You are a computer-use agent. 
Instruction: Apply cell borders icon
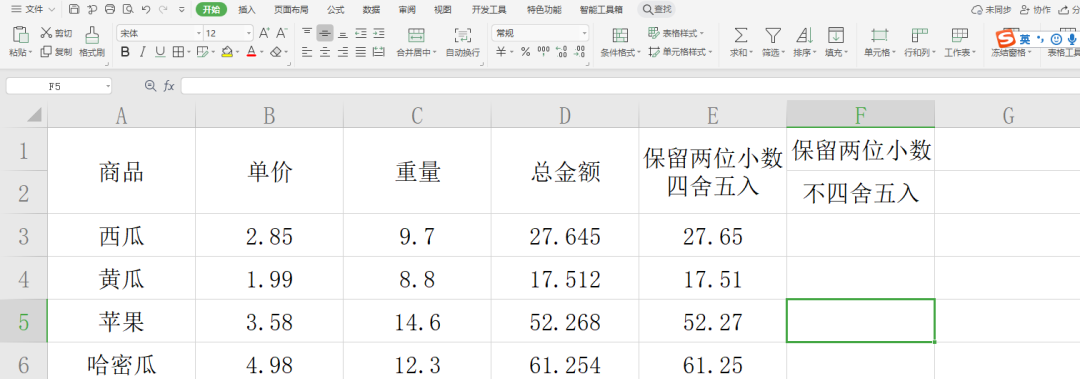point(177,52)
